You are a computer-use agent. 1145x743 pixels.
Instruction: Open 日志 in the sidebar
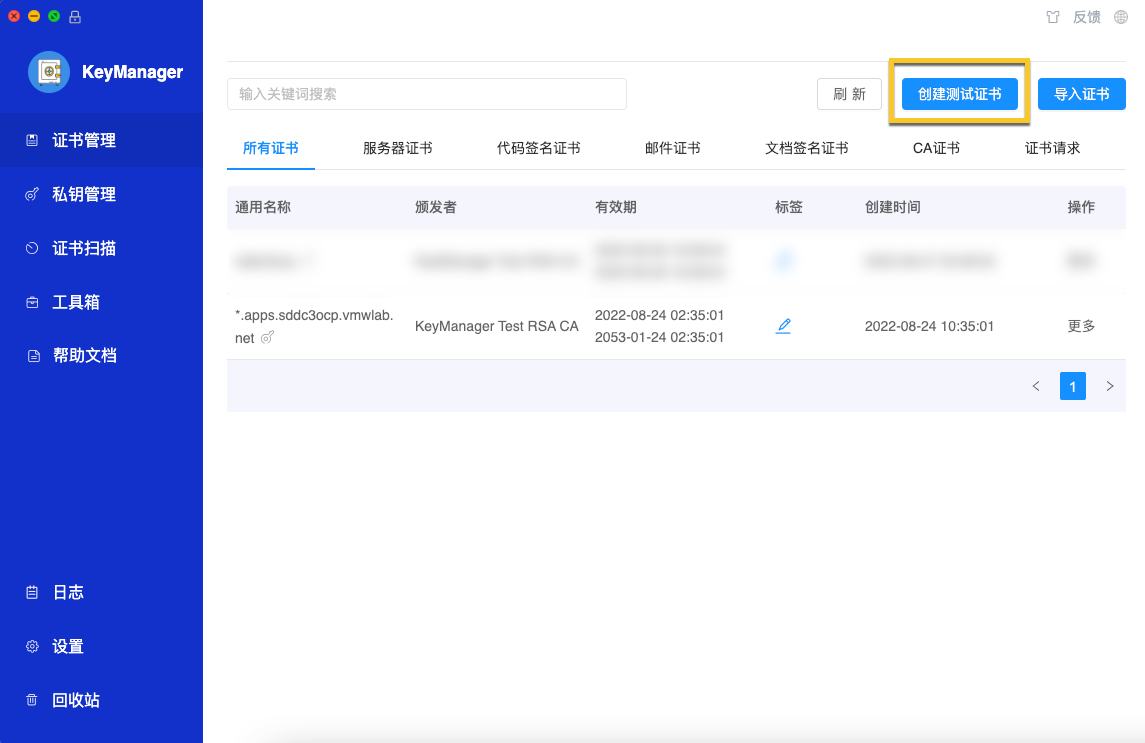pos(102,593)
